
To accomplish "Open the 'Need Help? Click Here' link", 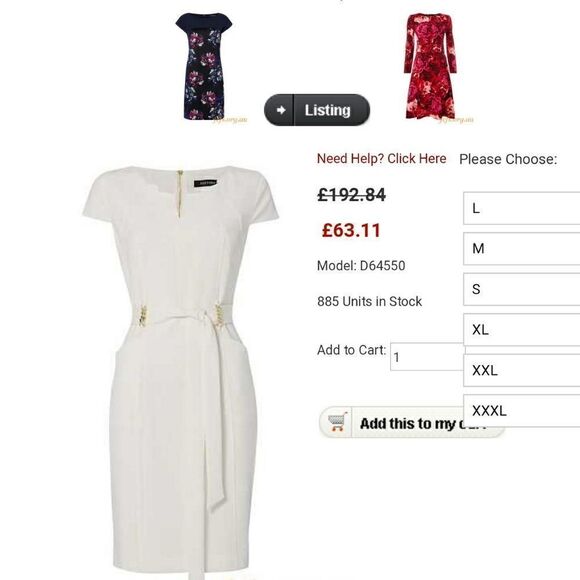I will click(x=381, y=159).
